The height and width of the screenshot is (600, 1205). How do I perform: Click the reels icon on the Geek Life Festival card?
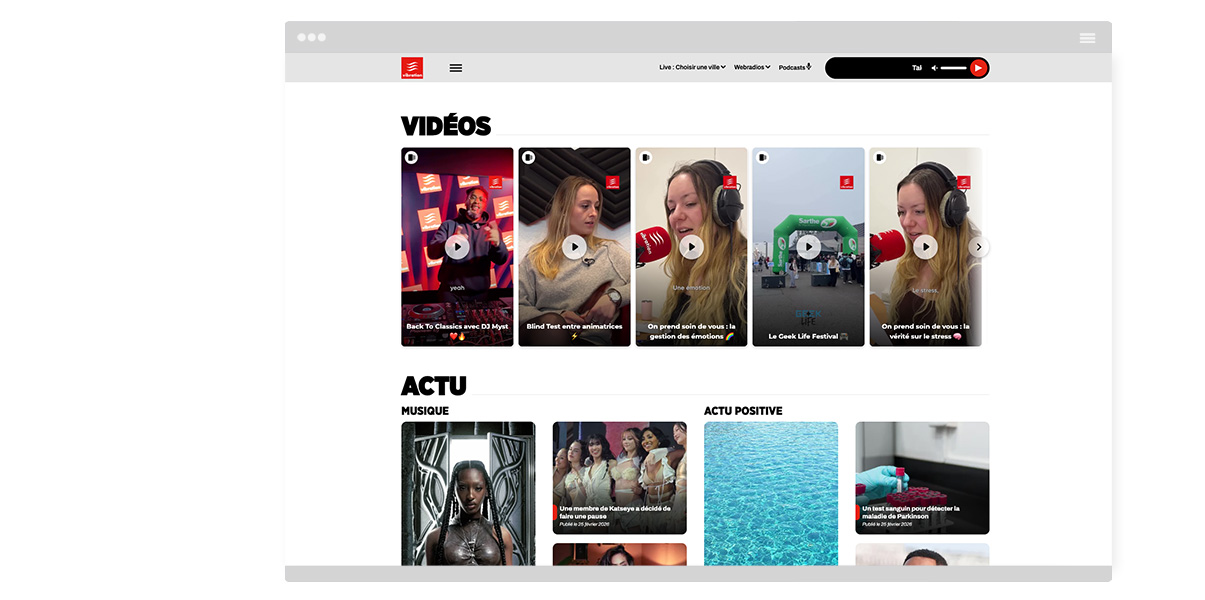pyautogui.click(x=762, y=158)
